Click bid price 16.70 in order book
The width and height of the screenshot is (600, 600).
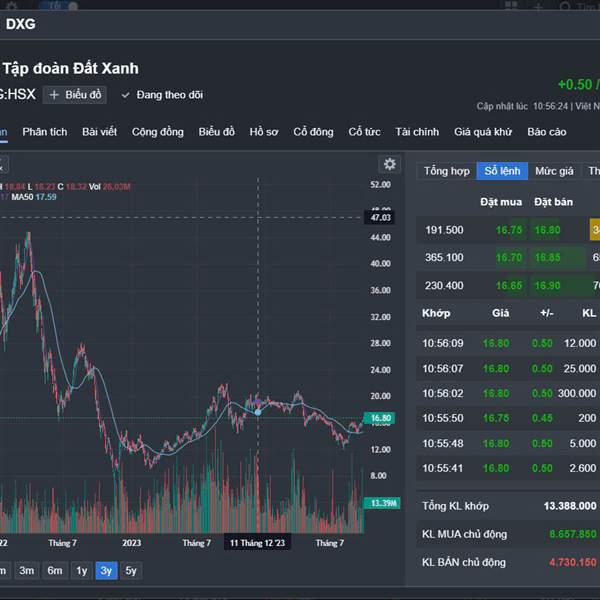[x=509, y=258]
